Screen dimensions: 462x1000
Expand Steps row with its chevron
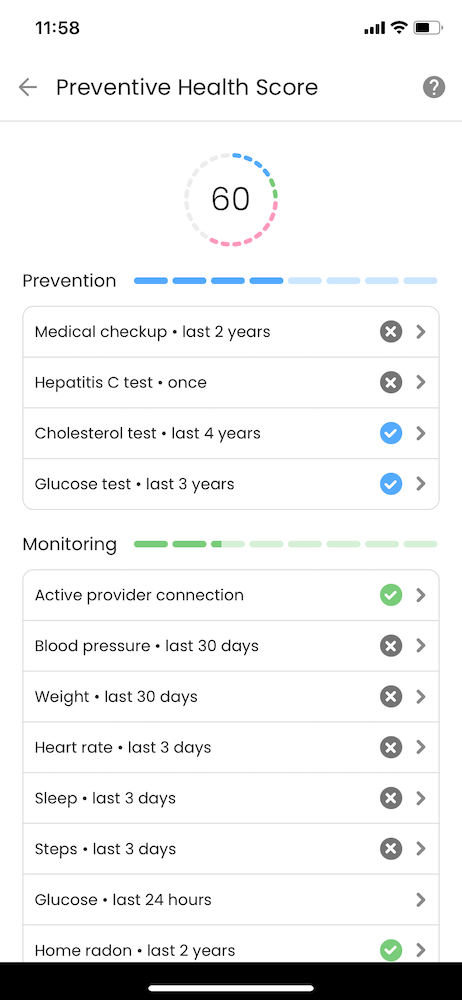[421, 849]
